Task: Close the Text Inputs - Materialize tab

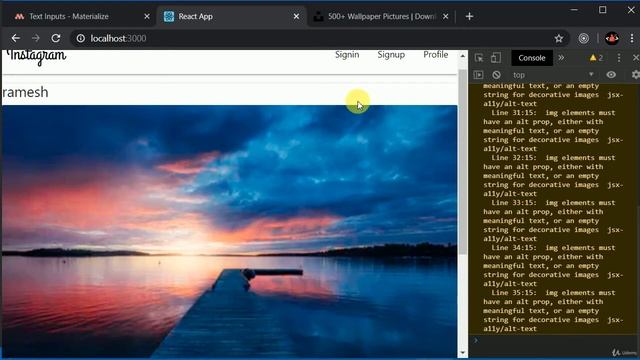Action: click(147, 16)
